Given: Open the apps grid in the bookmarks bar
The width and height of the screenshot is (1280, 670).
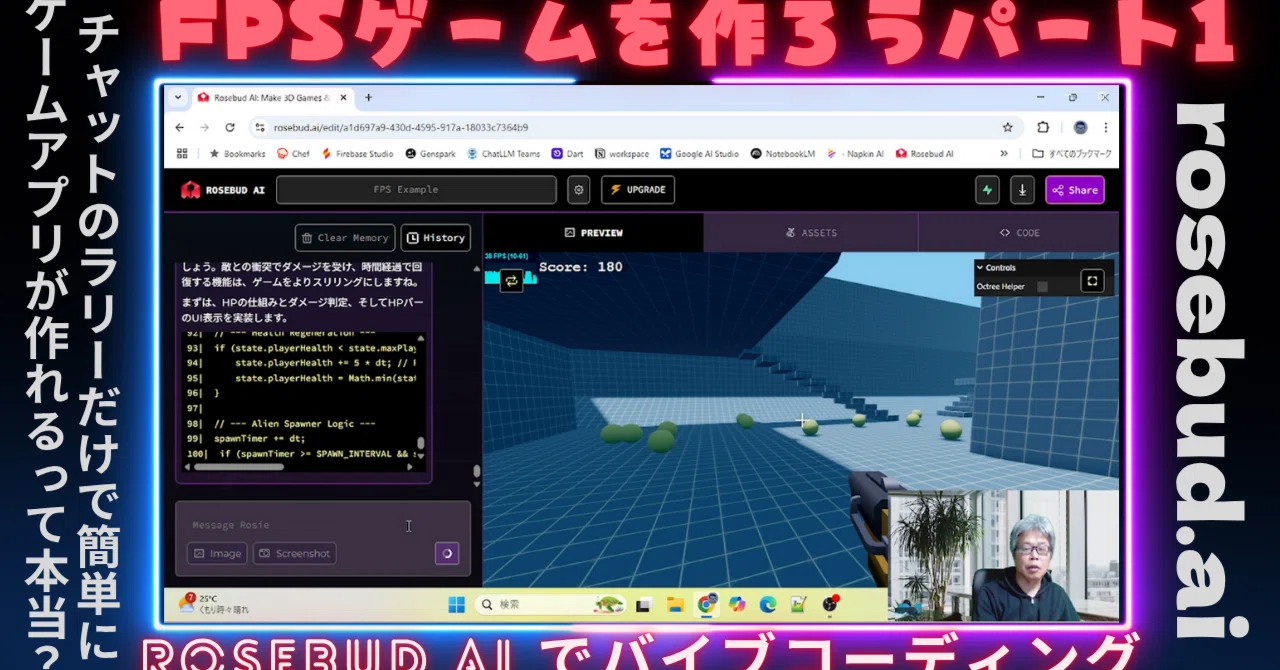Looking at the screenshot, I should [x=182, y=154].
